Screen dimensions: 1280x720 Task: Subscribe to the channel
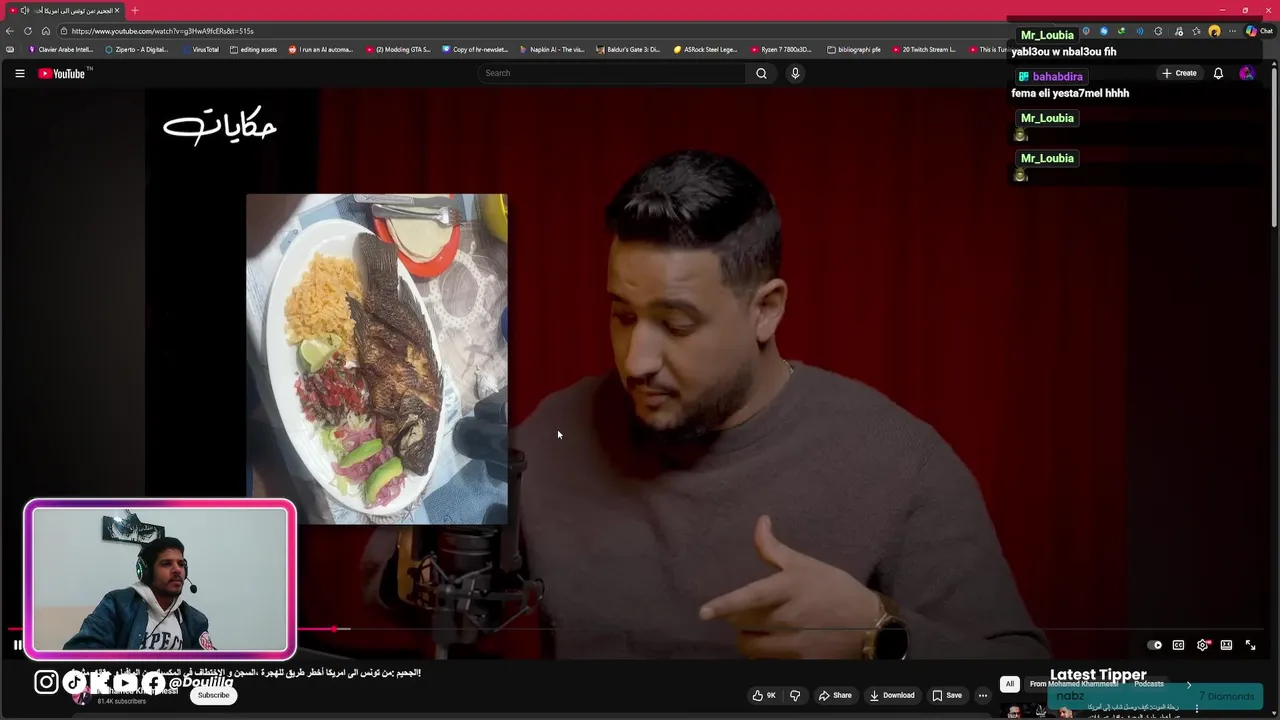213,695
